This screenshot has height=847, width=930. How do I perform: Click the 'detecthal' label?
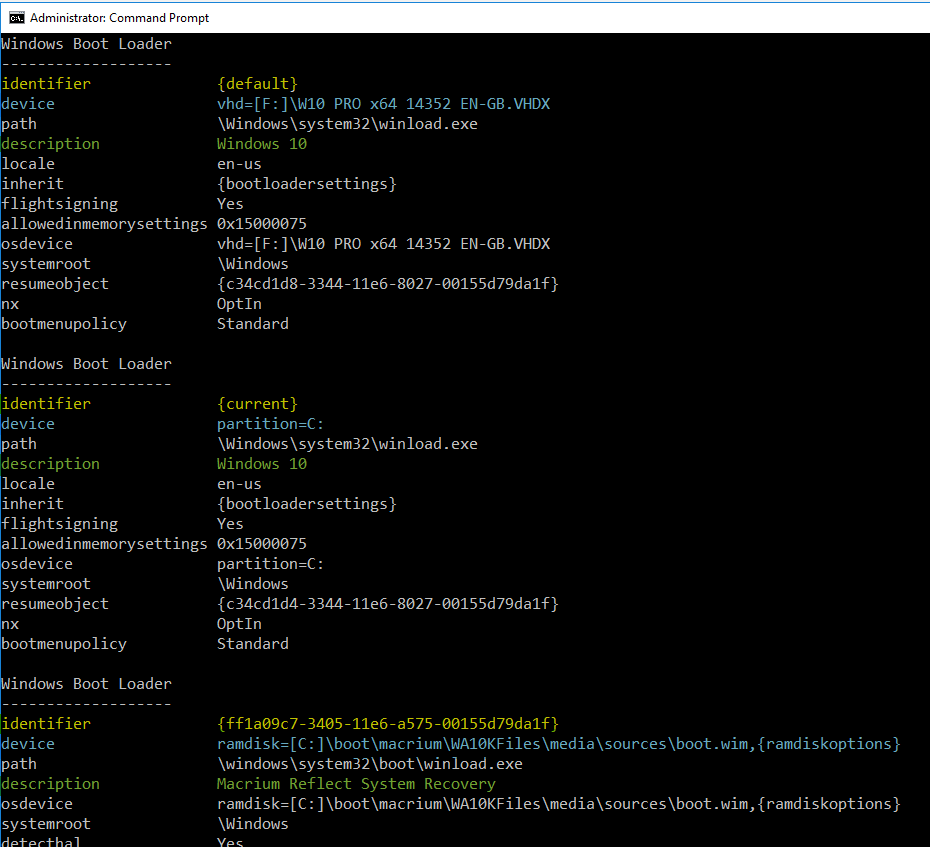coord(41,842)
